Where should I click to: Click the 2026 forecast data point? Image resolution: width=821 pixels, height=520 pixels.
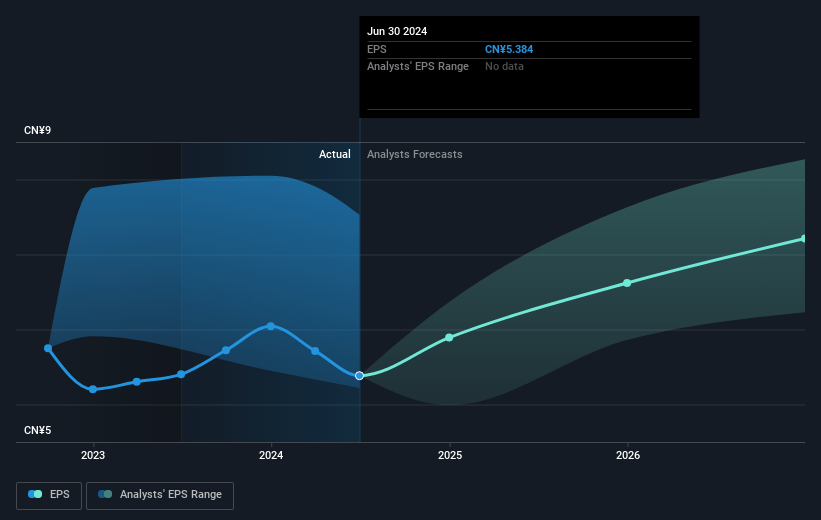(627, 283)
